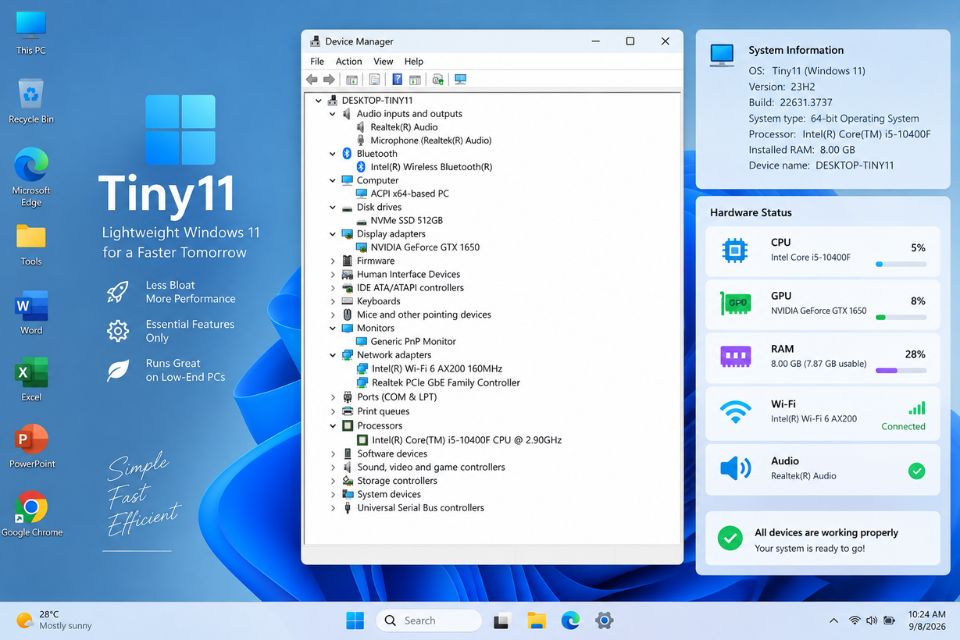Screen dimensions: 960x640
Task: Expand Human Interface Devices category
Action: (x=332, y=274)
